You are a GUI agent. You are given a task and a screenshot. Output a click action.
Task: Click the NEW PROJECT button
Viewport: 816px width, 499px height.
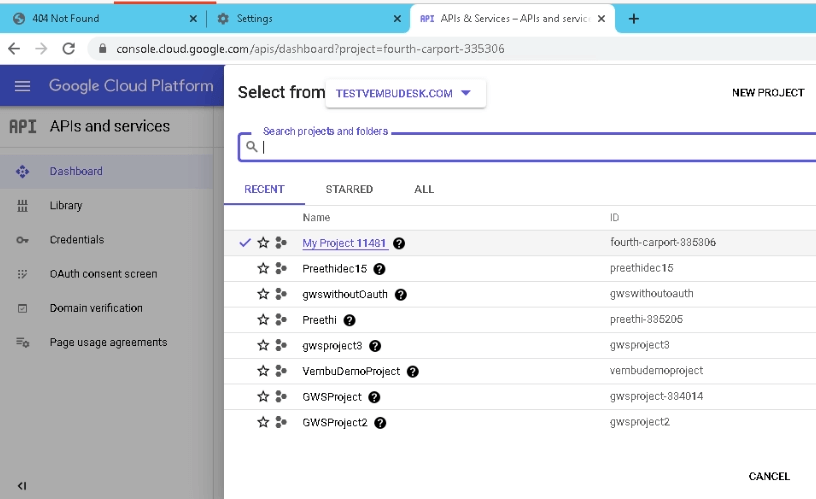coord(768,93)
